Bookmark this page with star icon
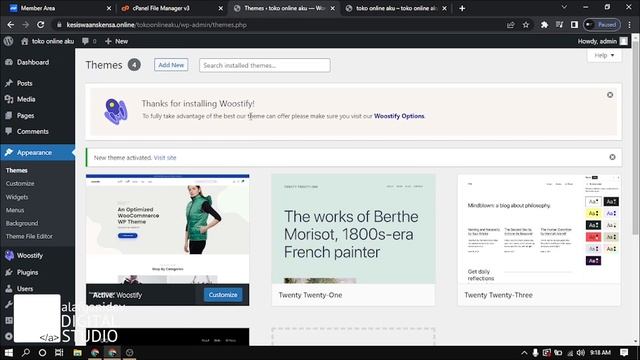The image size is (640, 360). 526,25
